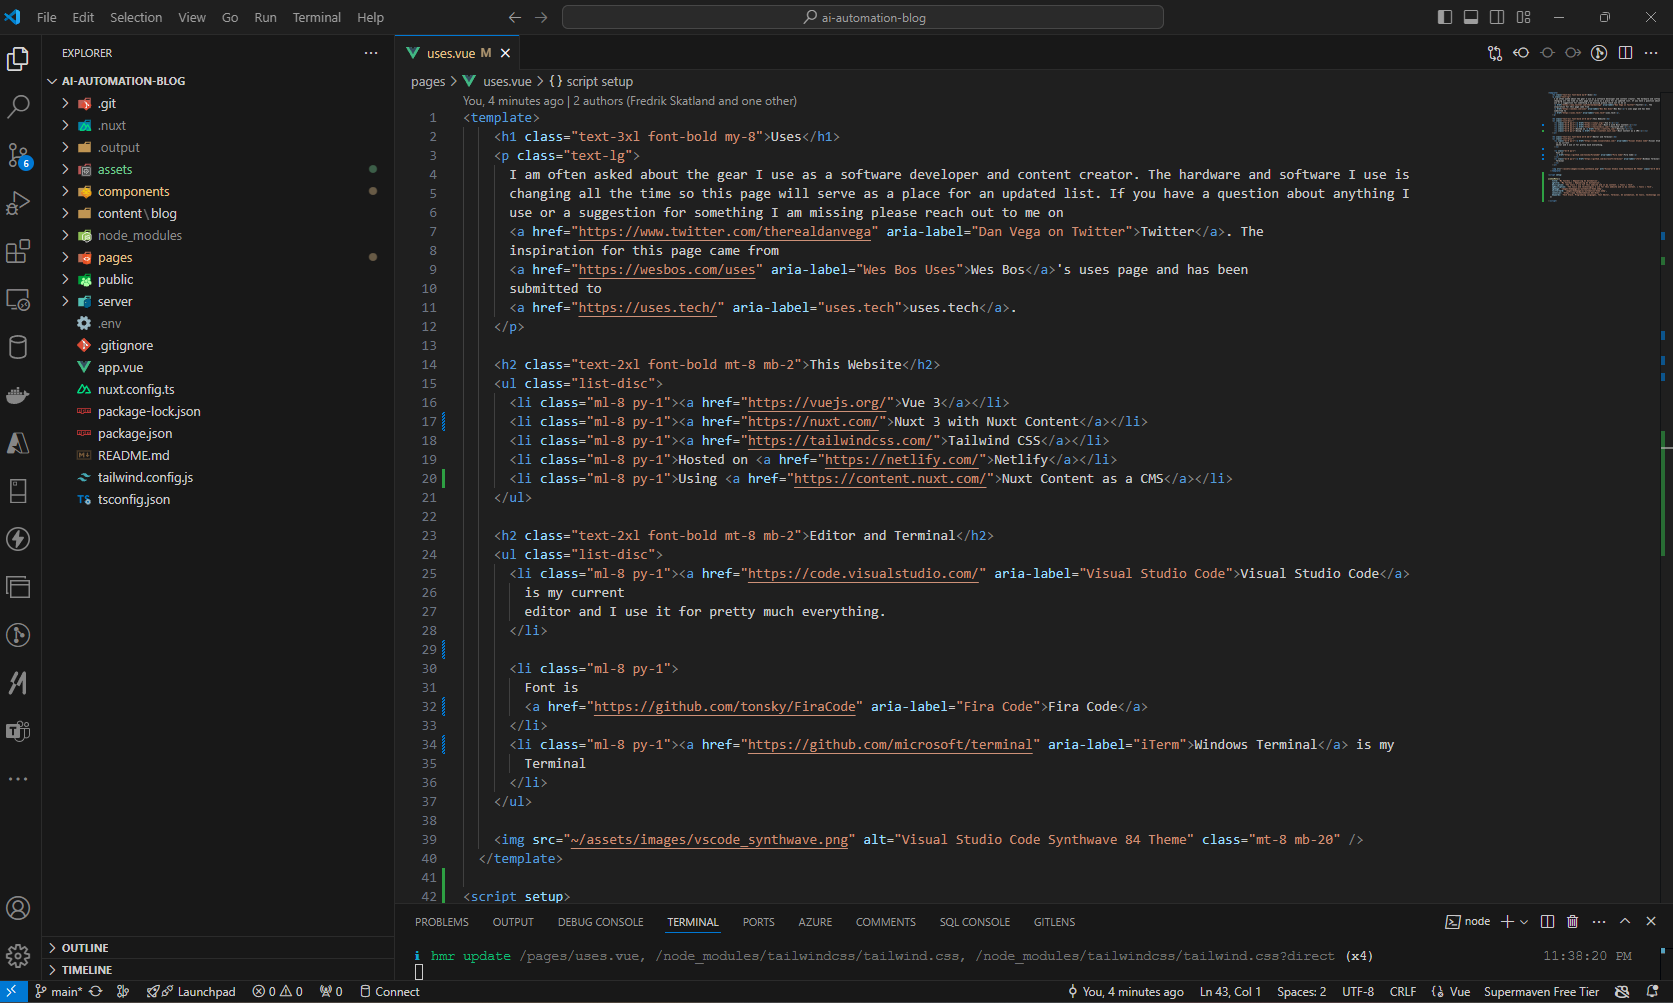The image size is (1673, 1003).
Task: Click the main* branch in status bar
Action: click(59, 992)
